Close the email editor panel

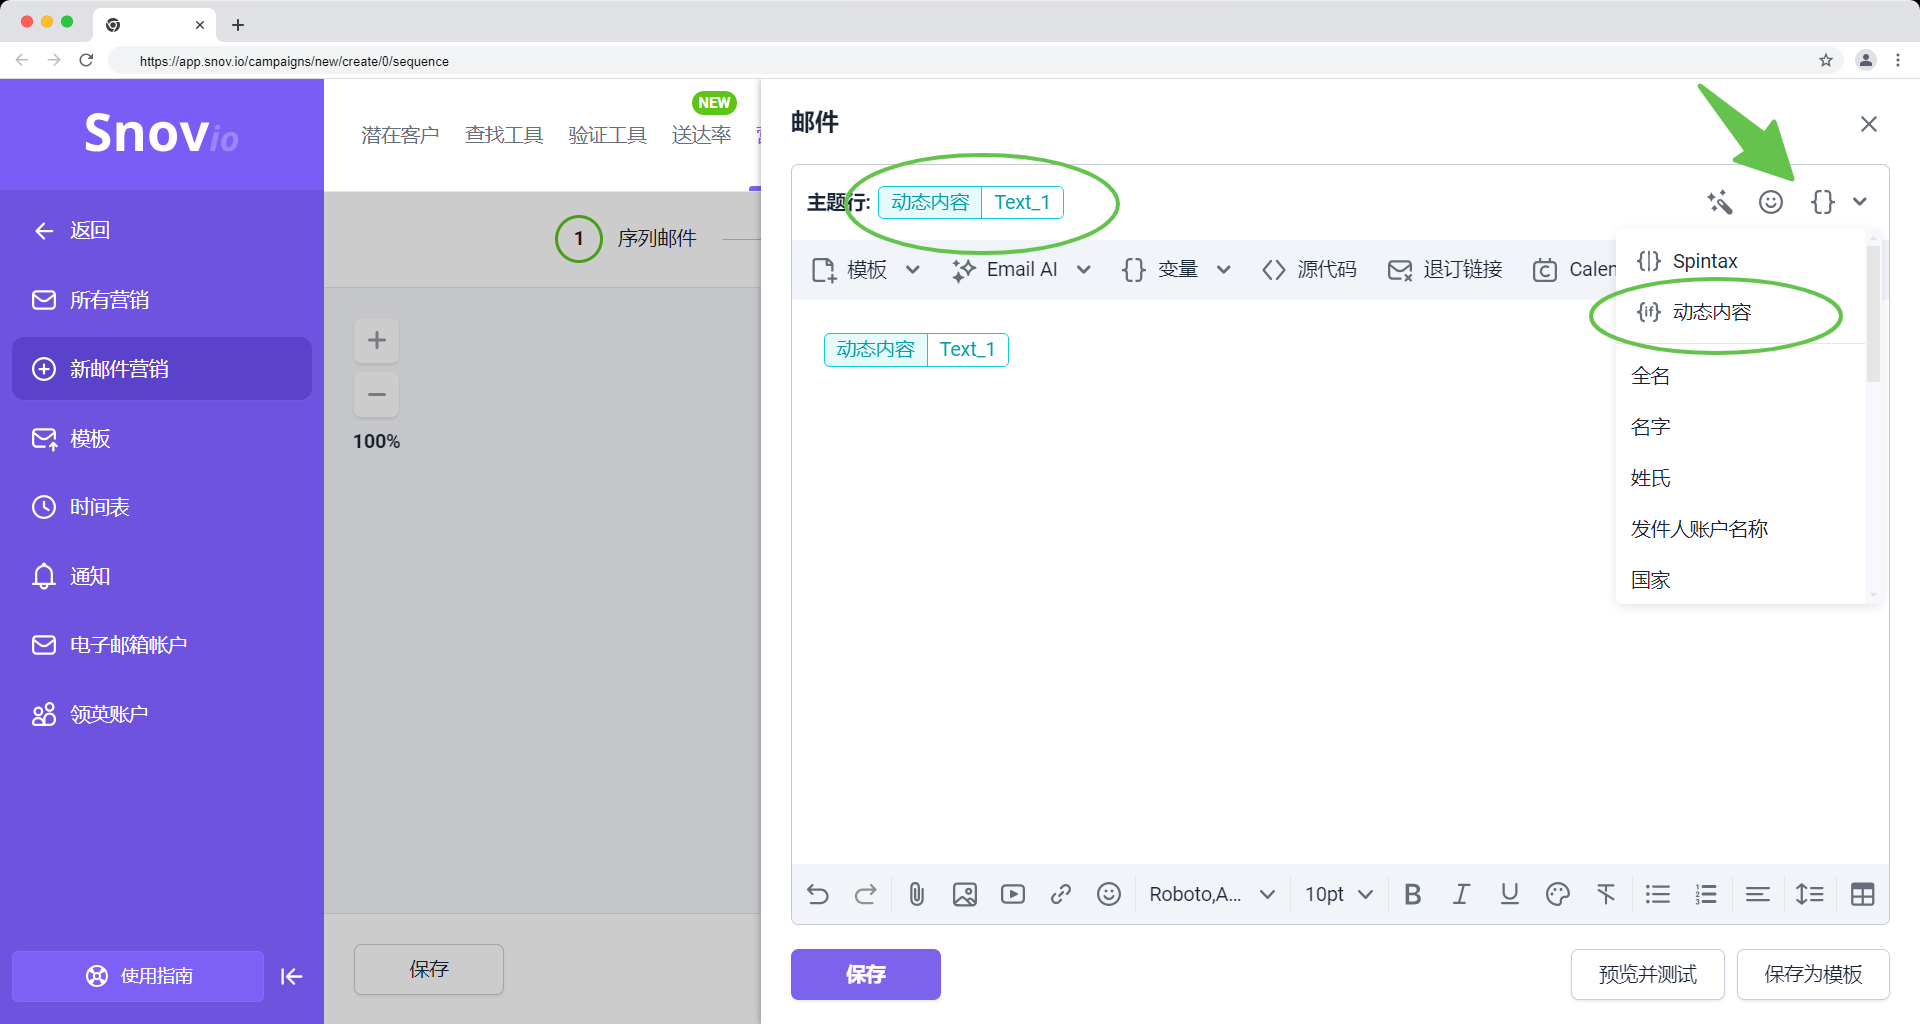1868,124
